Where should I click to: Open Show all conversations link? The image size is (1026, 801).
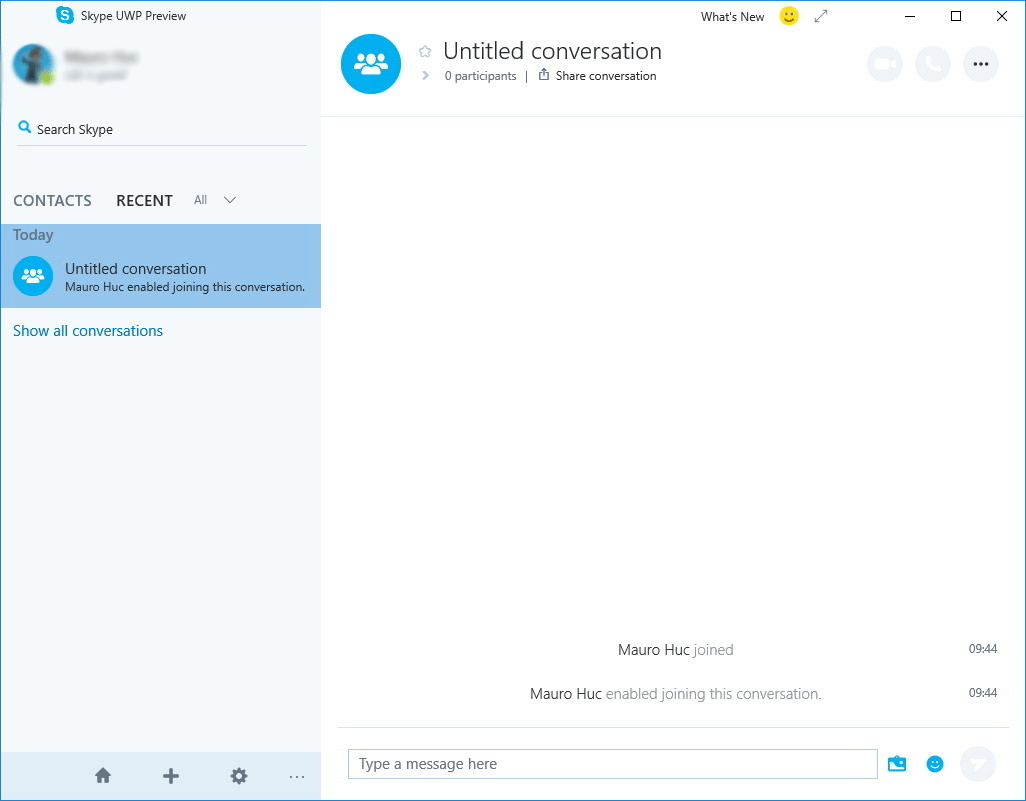[x=88, y=331]
